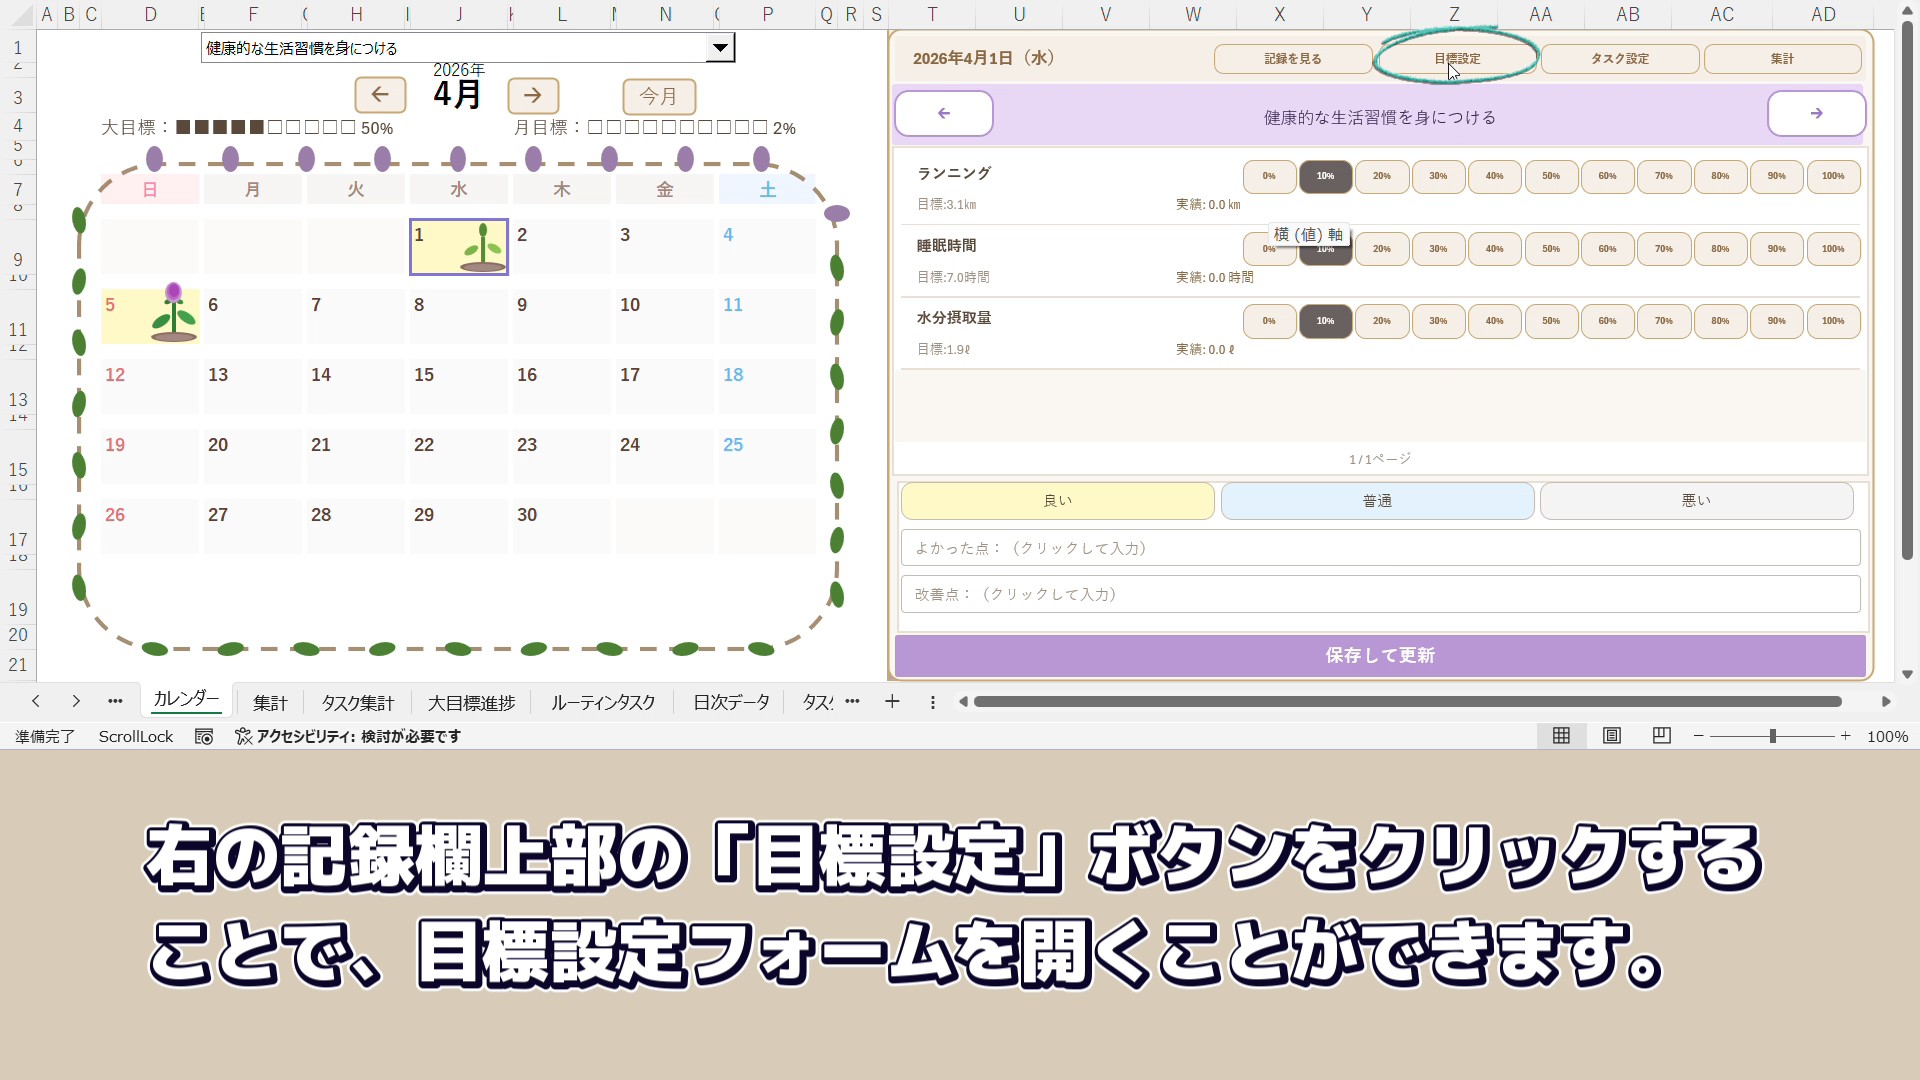Click the zoom slider in status bar
The image size is (1920, 1080).
1772,736
